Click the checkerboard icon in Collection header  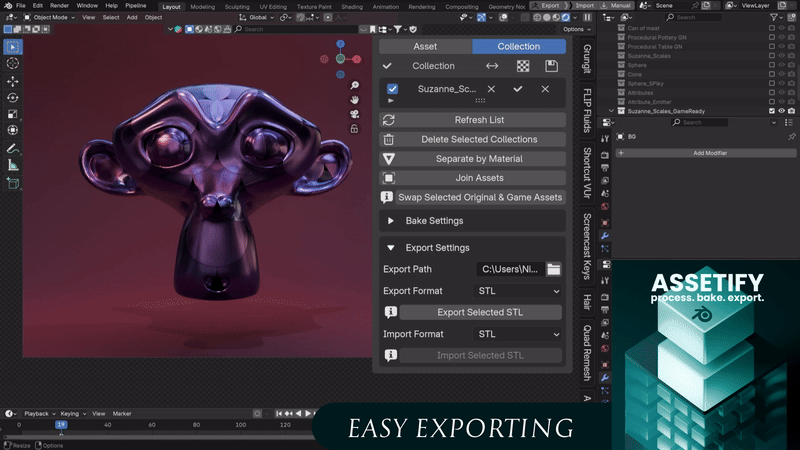523,66
